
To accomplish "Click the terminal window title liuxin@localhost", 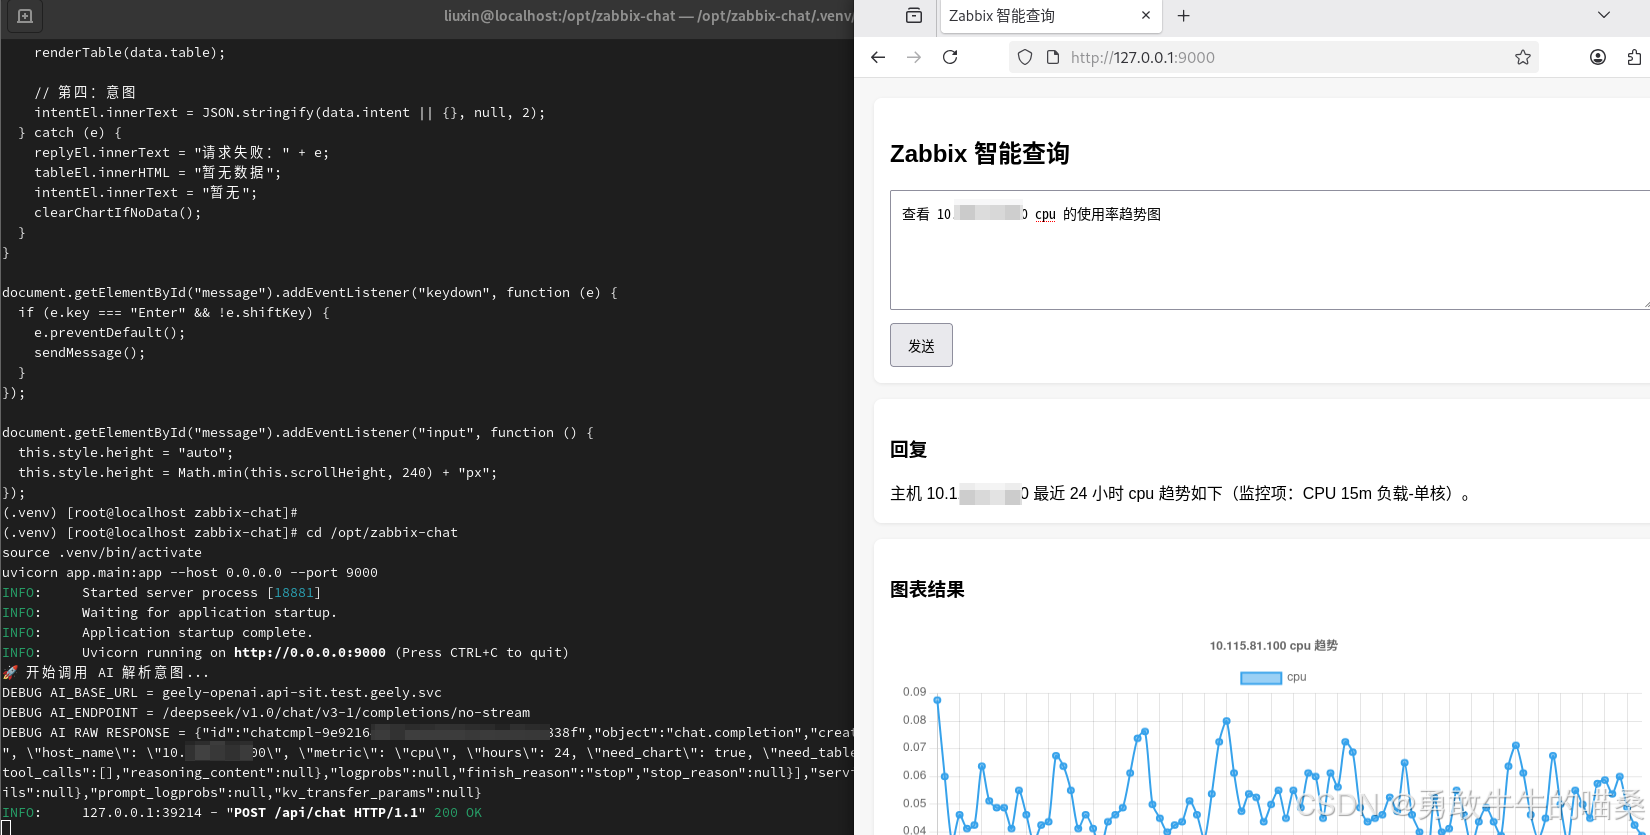I will click(x=648, y=16).
